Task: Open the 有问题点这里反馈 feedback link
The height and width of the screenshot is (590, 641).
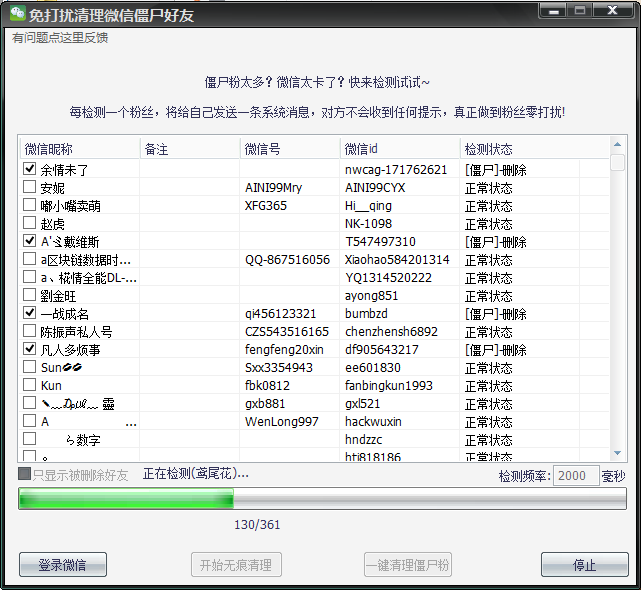Action: coord(60,38)
